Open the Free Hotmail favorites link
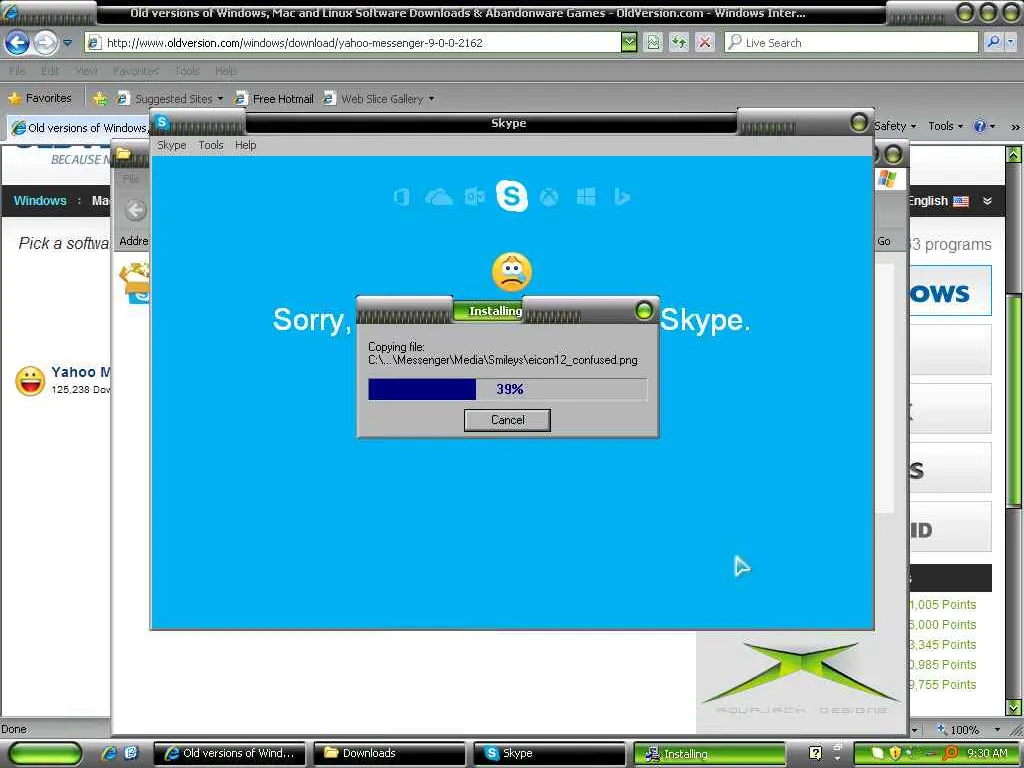Screen dimensions: 1024x768 click(274, 99)
